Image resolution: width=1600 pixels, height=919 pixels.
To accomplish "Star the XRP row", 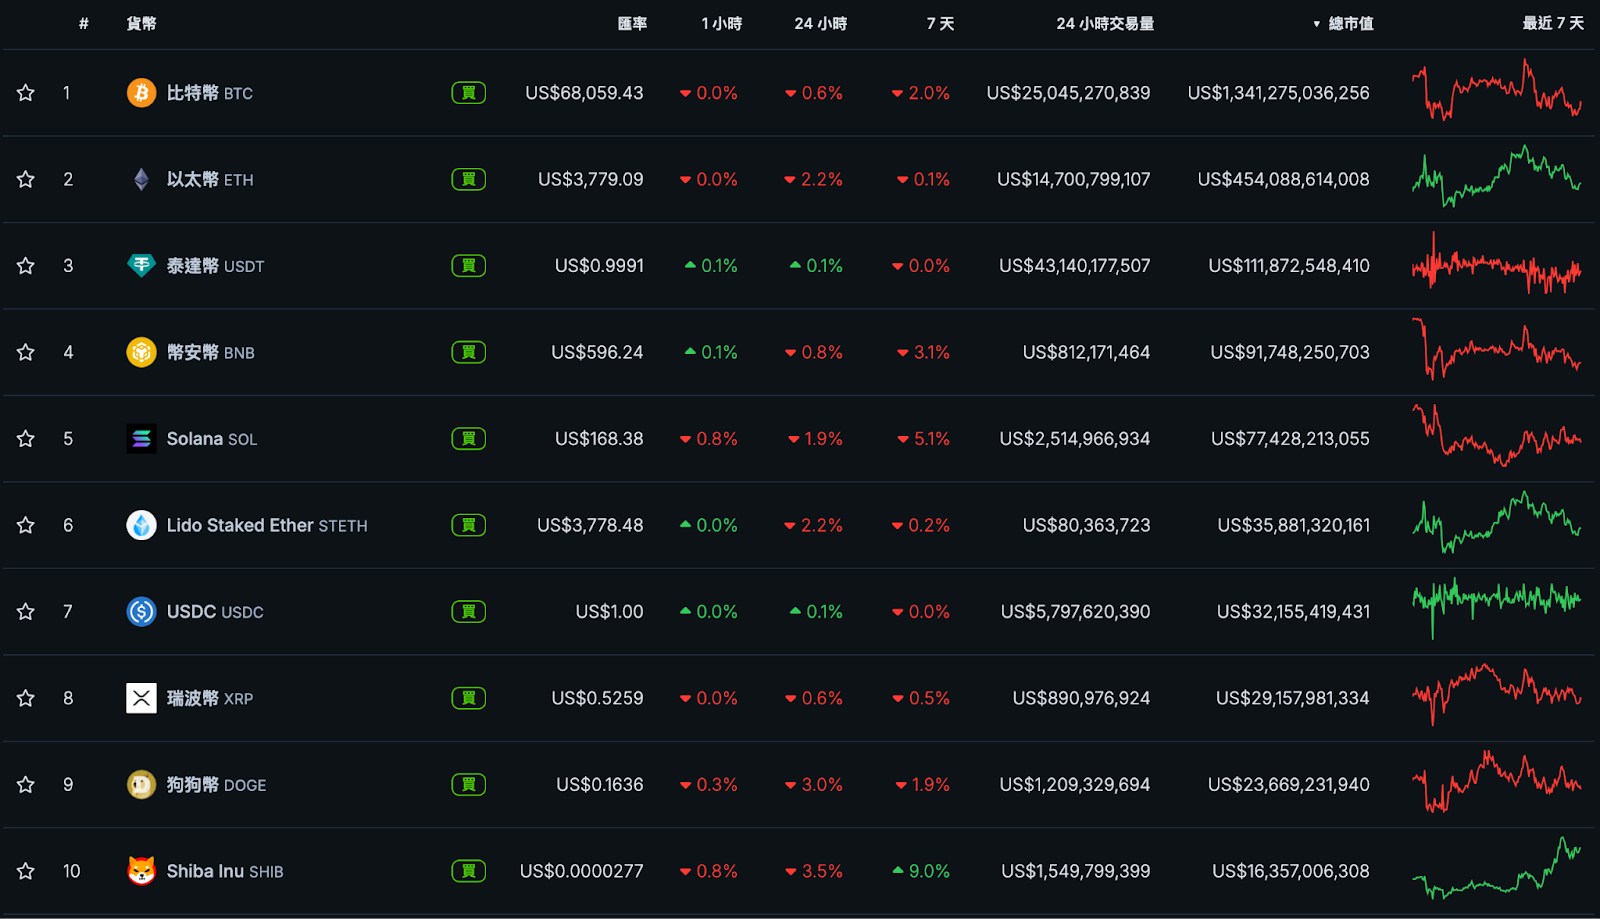I will 26,698.
